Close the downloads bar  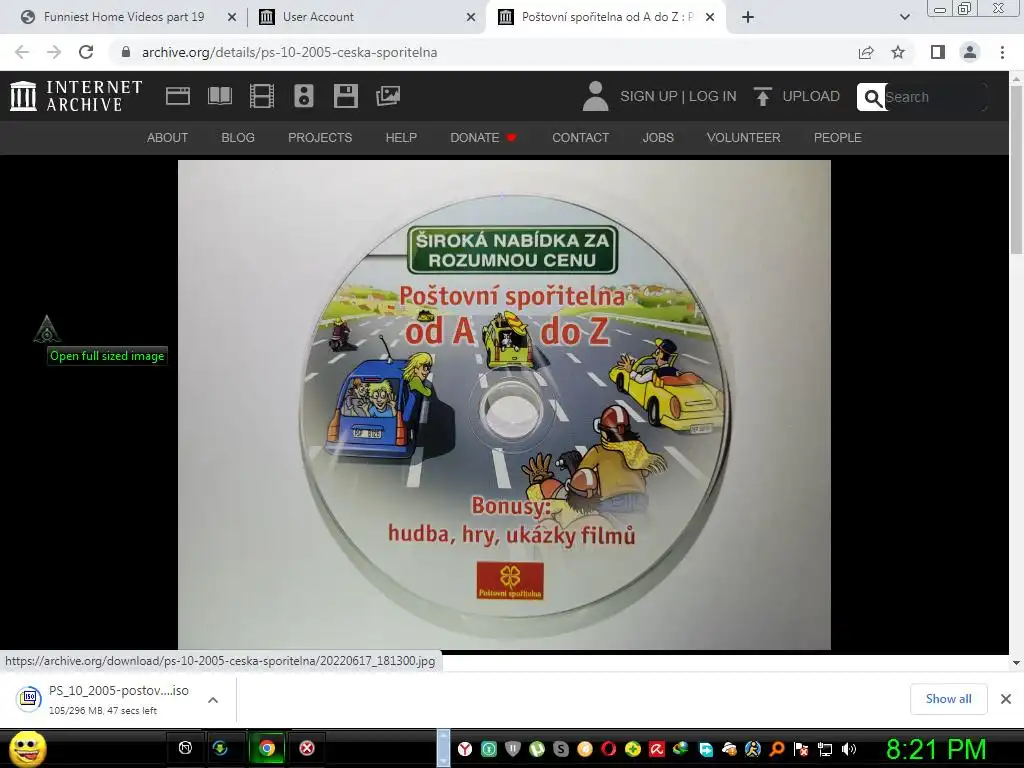pos(1006,699)
